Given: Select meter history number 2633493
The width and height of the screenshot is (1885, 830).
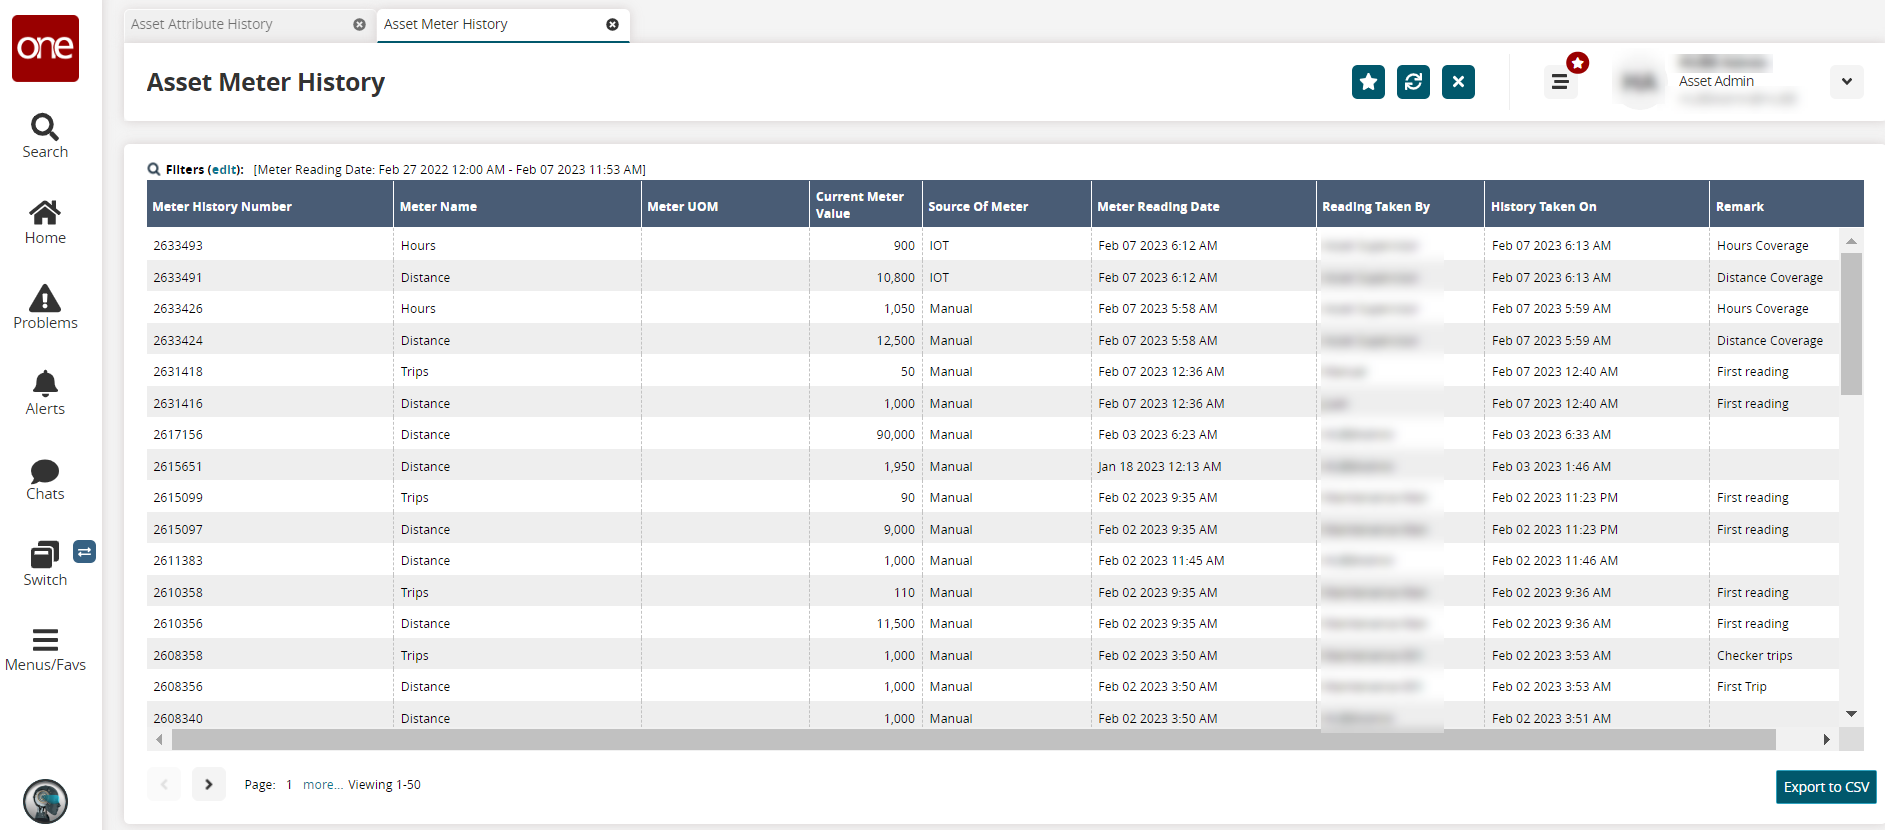Looking at the screenshot, I should click(x=178, y=246).
